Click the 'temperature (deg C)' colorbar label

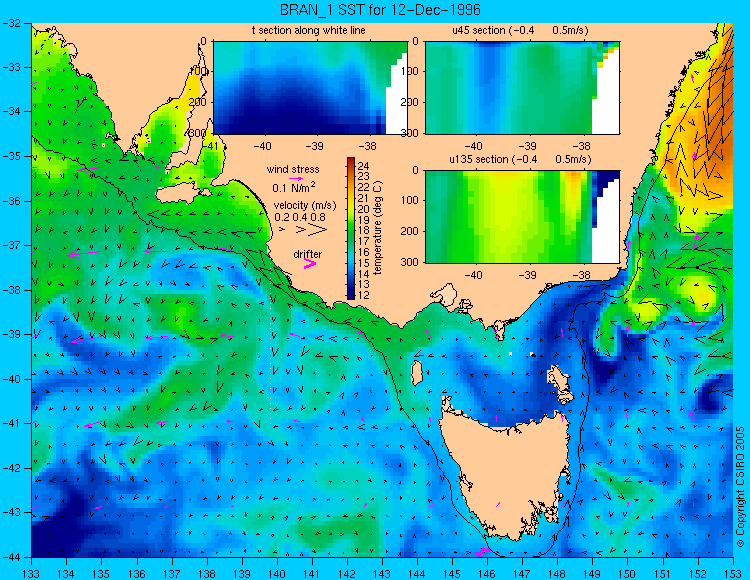pos(377,228)
